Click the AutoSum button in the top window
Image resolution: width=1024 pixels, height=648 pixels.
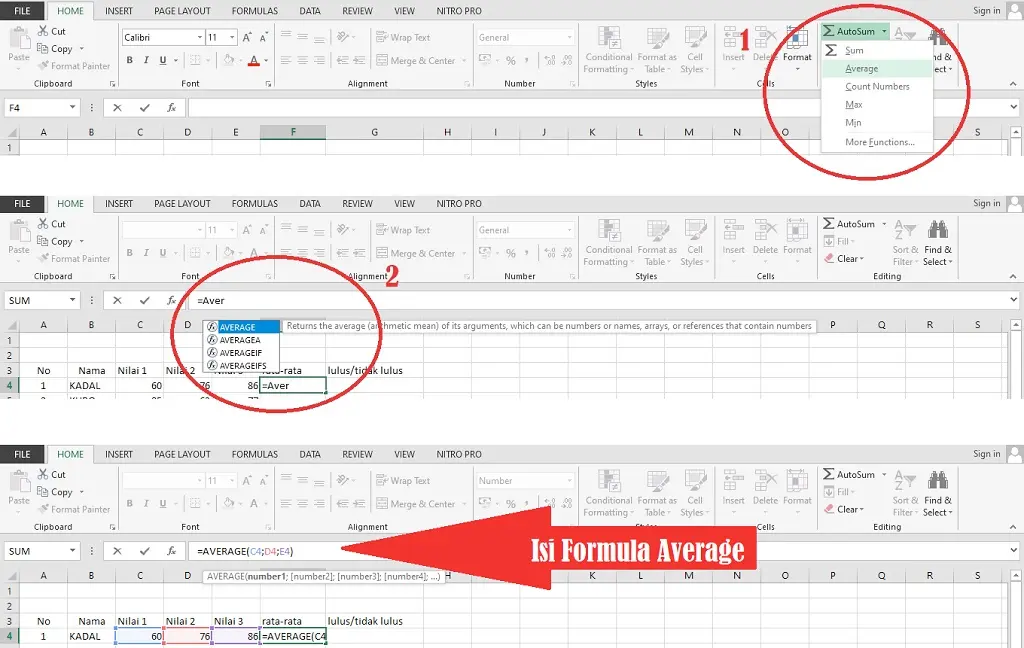(x=849, y=31)
